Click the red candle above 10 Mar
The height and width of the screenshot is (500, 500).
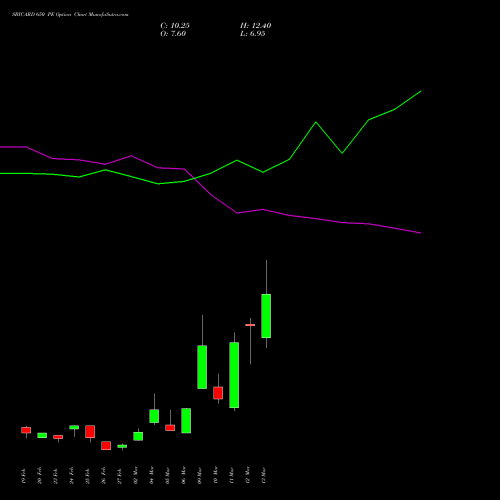(x=218, y=393)
